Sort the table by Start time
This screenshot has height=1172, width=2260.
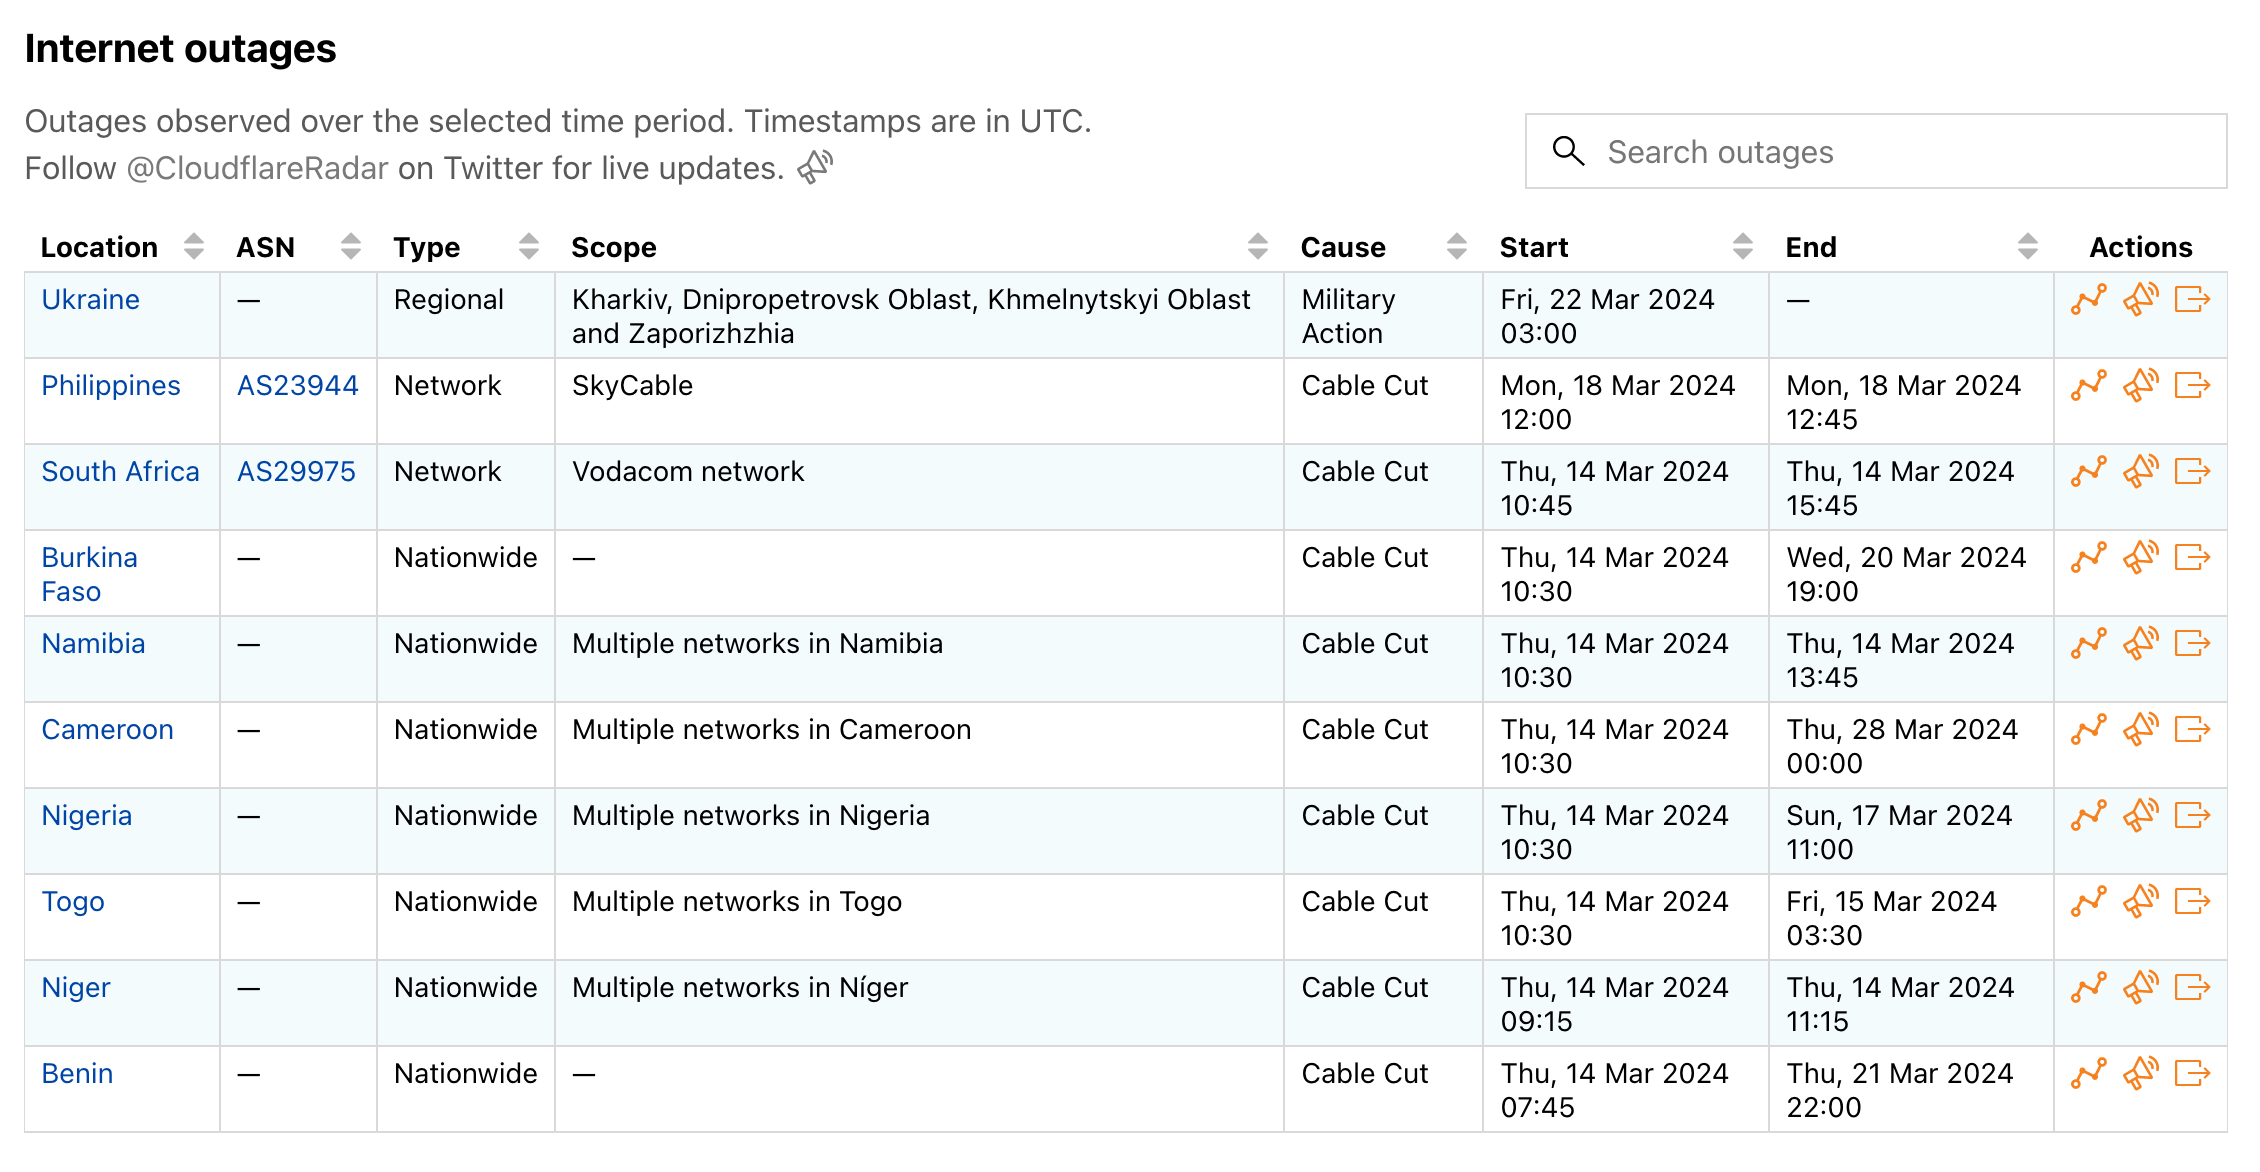pos(1742,247)
